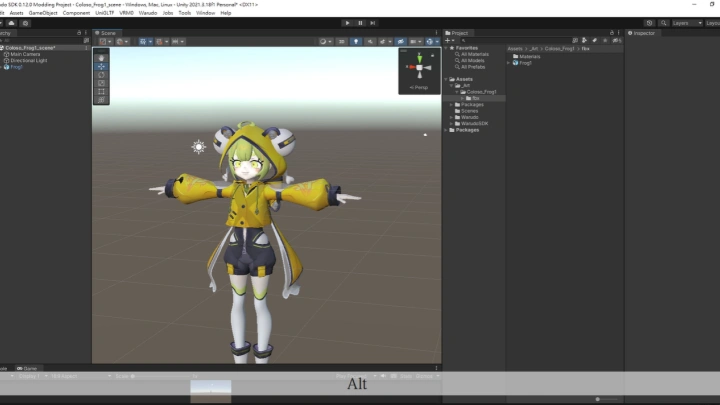Screen dimensions: 720x405
Task: Toggle hidden objects visibility in Scene
Action: tap(400, 41)
